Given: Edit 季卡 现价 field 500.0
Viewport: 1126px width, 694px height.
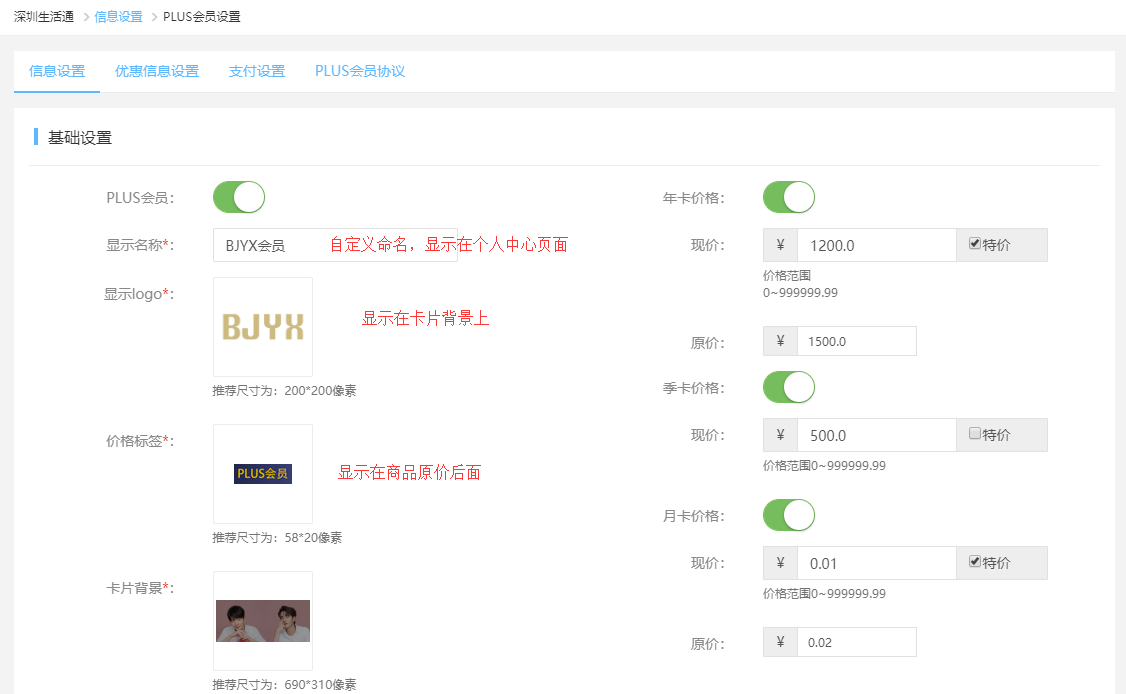Looking at the screenshot, I should pyautogui.click(x=876, y=435).
